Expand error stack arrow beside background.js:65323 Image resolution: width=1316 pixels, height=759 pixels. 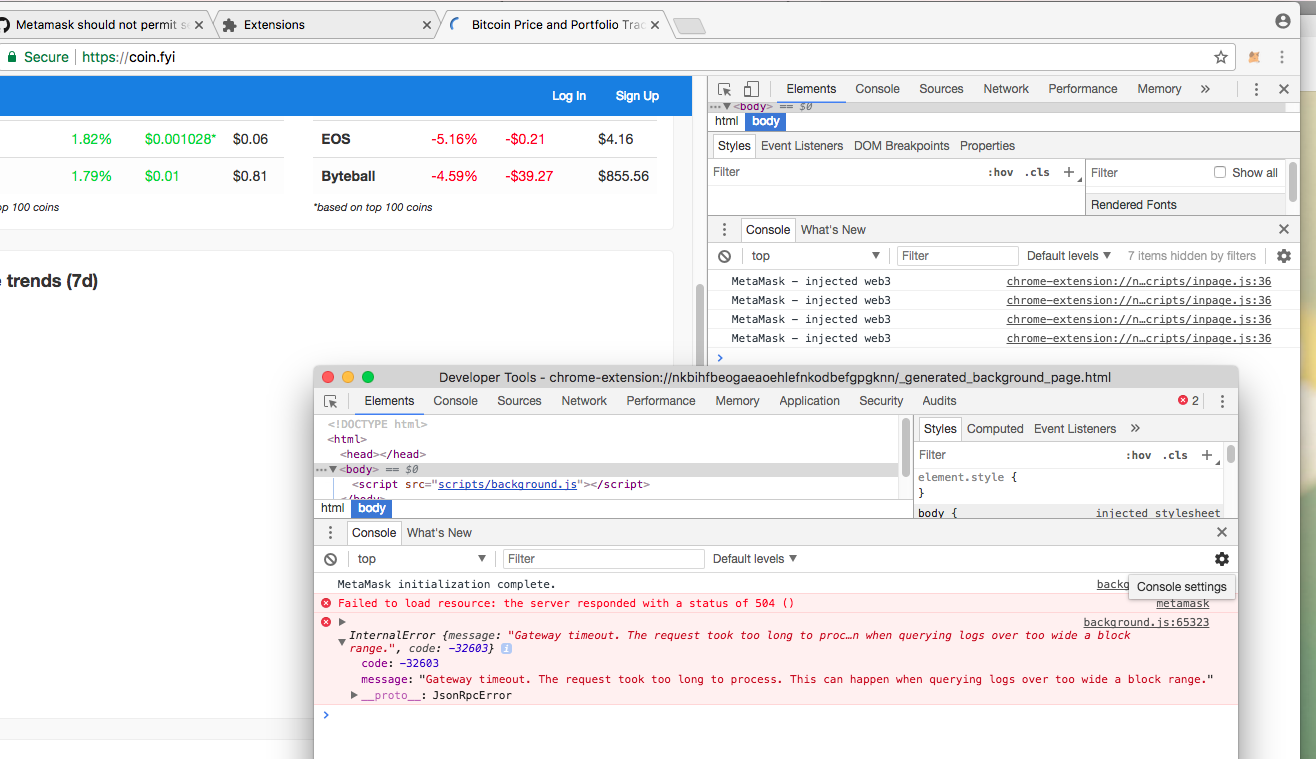342,622
